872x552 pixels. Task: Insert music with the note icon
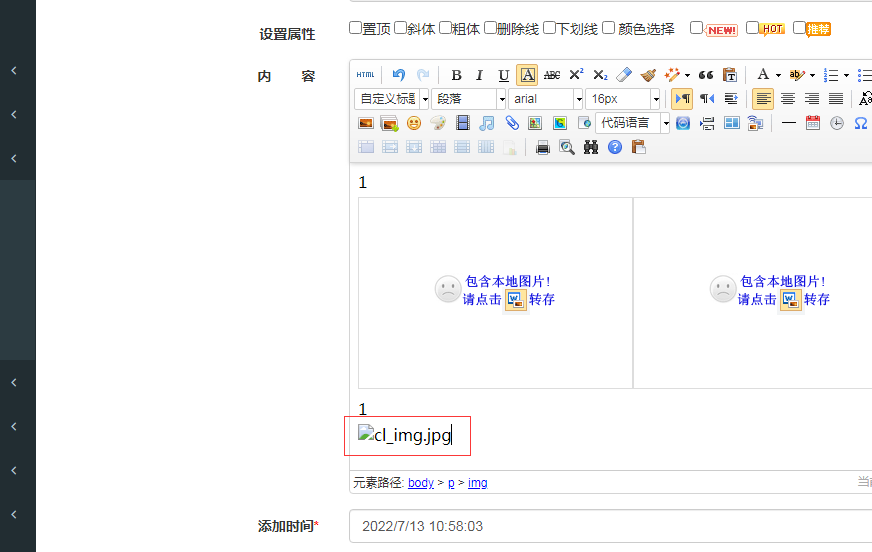tap(487, 123)
